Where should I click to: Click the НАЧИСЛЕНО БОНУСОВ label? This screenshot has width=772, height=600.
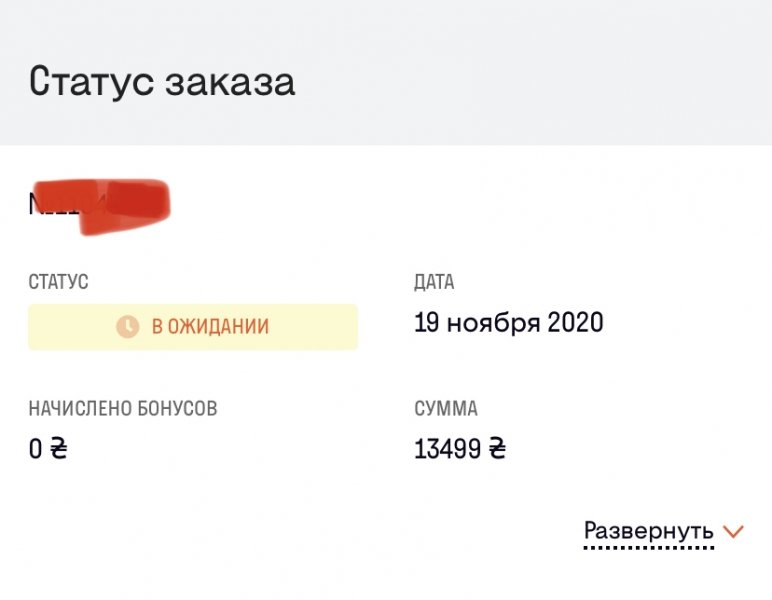(123, 408)
